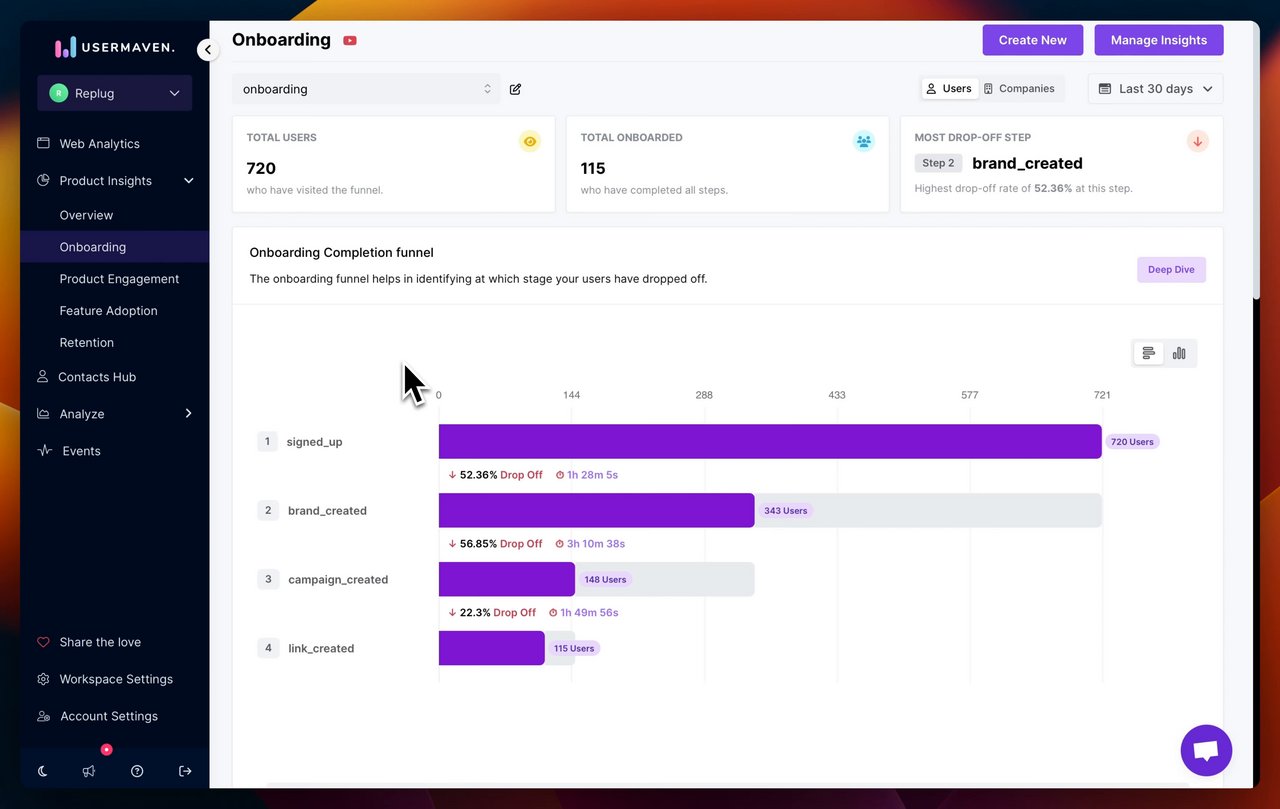Click the brand_created funnel bar
This screenshot has height=809, width=1280.
coord(596,511)
